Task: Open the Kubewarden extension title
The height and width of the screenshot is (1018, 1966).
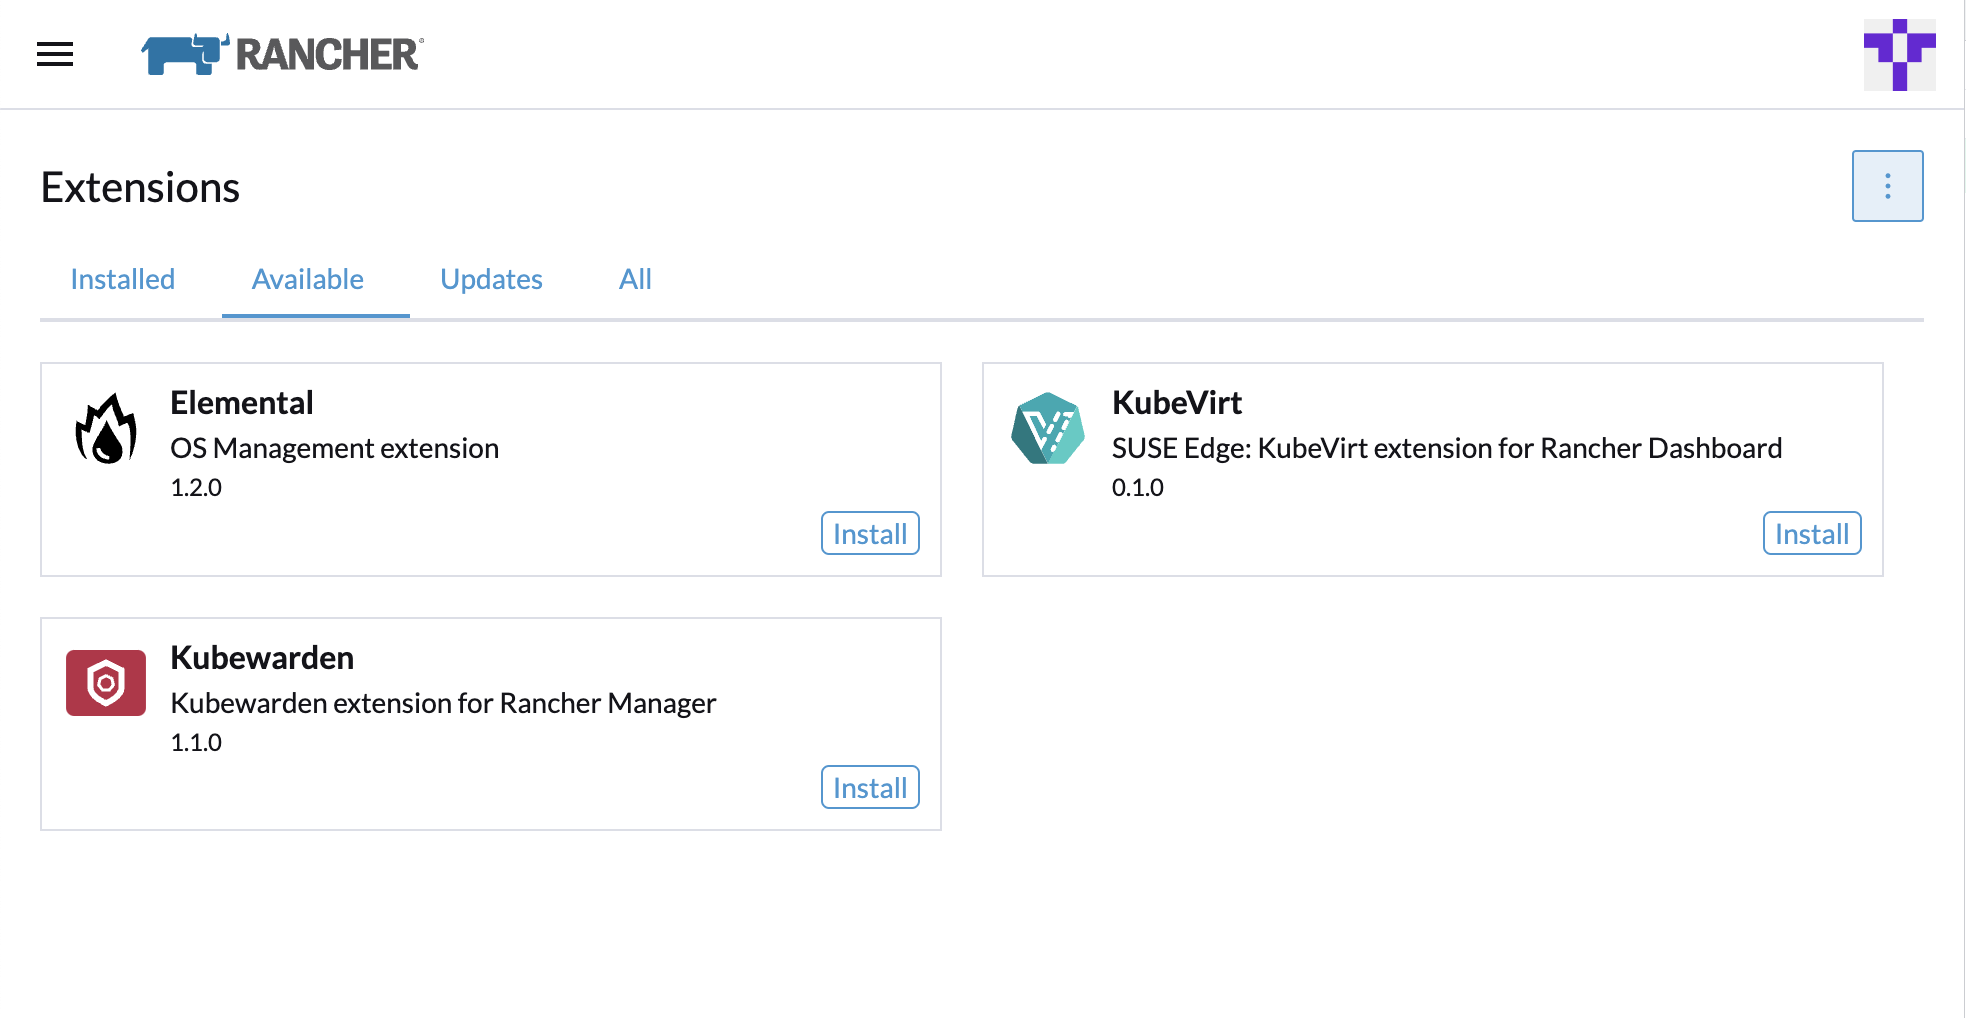Action: pyautogui.click(x=262, y=658)
